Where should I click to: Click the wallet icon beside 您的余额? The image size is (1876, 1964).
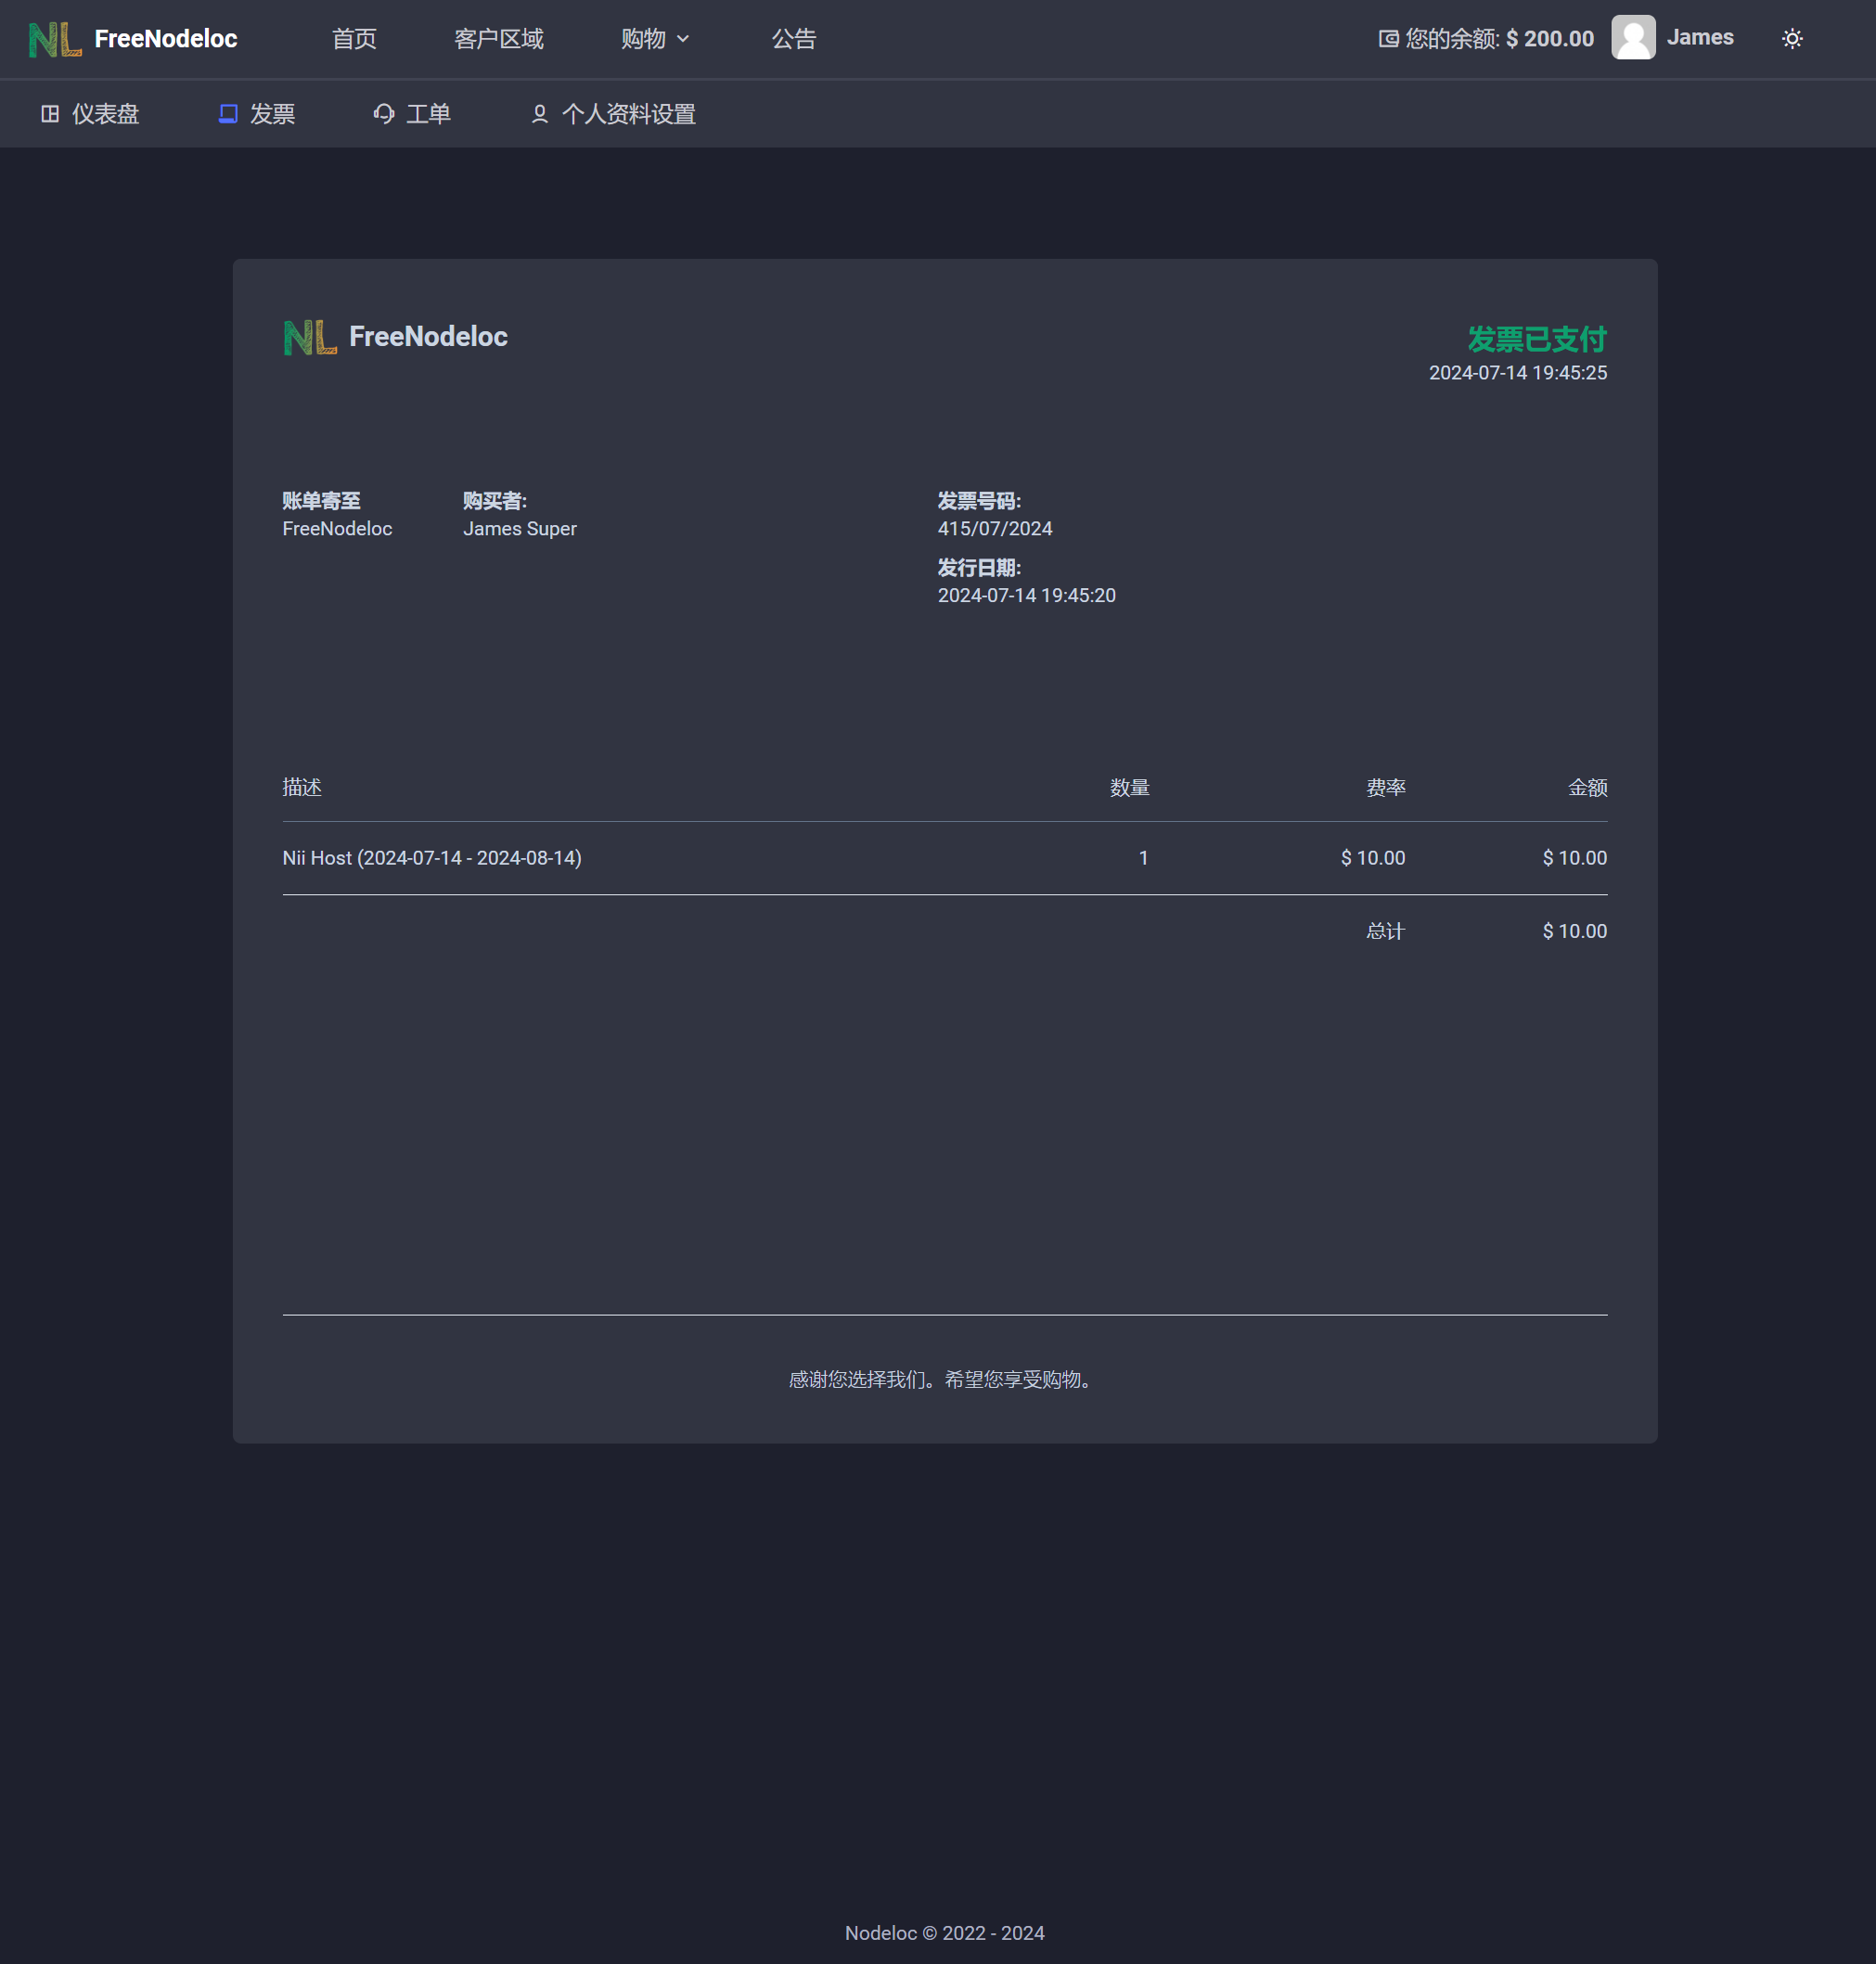click(x=1388, y=39)
